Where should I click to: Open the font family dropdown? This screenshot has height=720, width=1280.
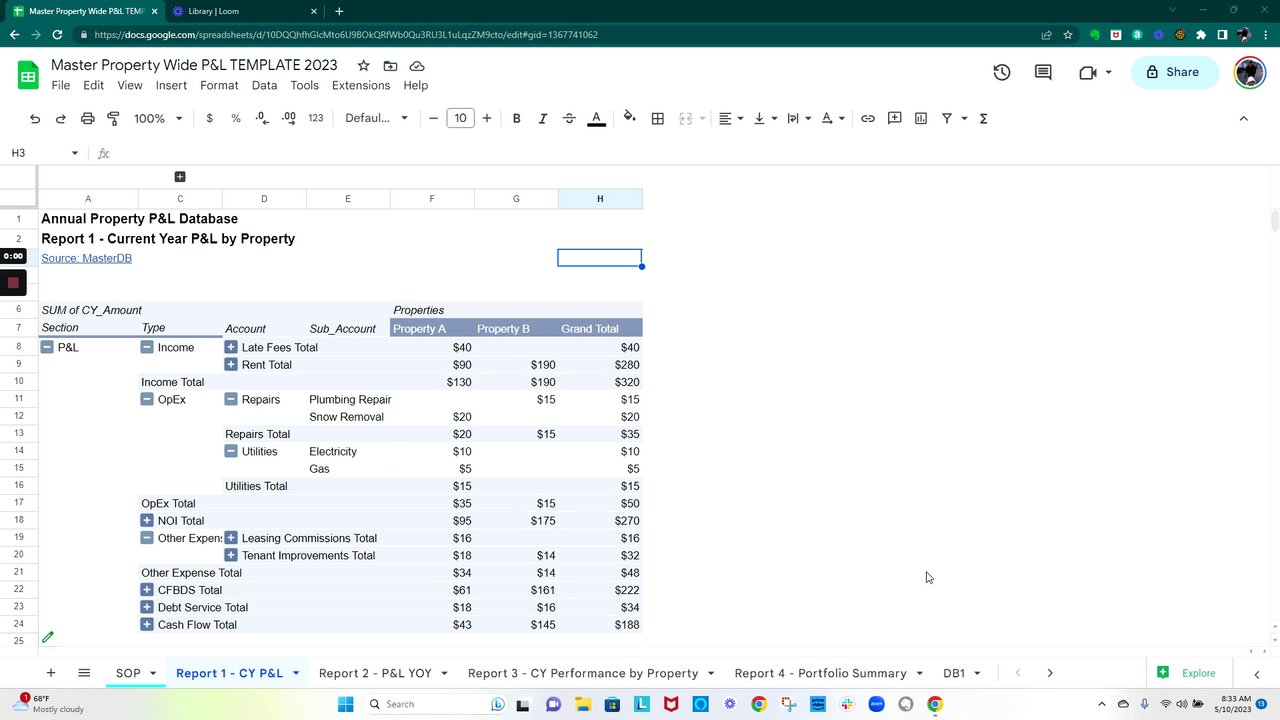point(376,118)
